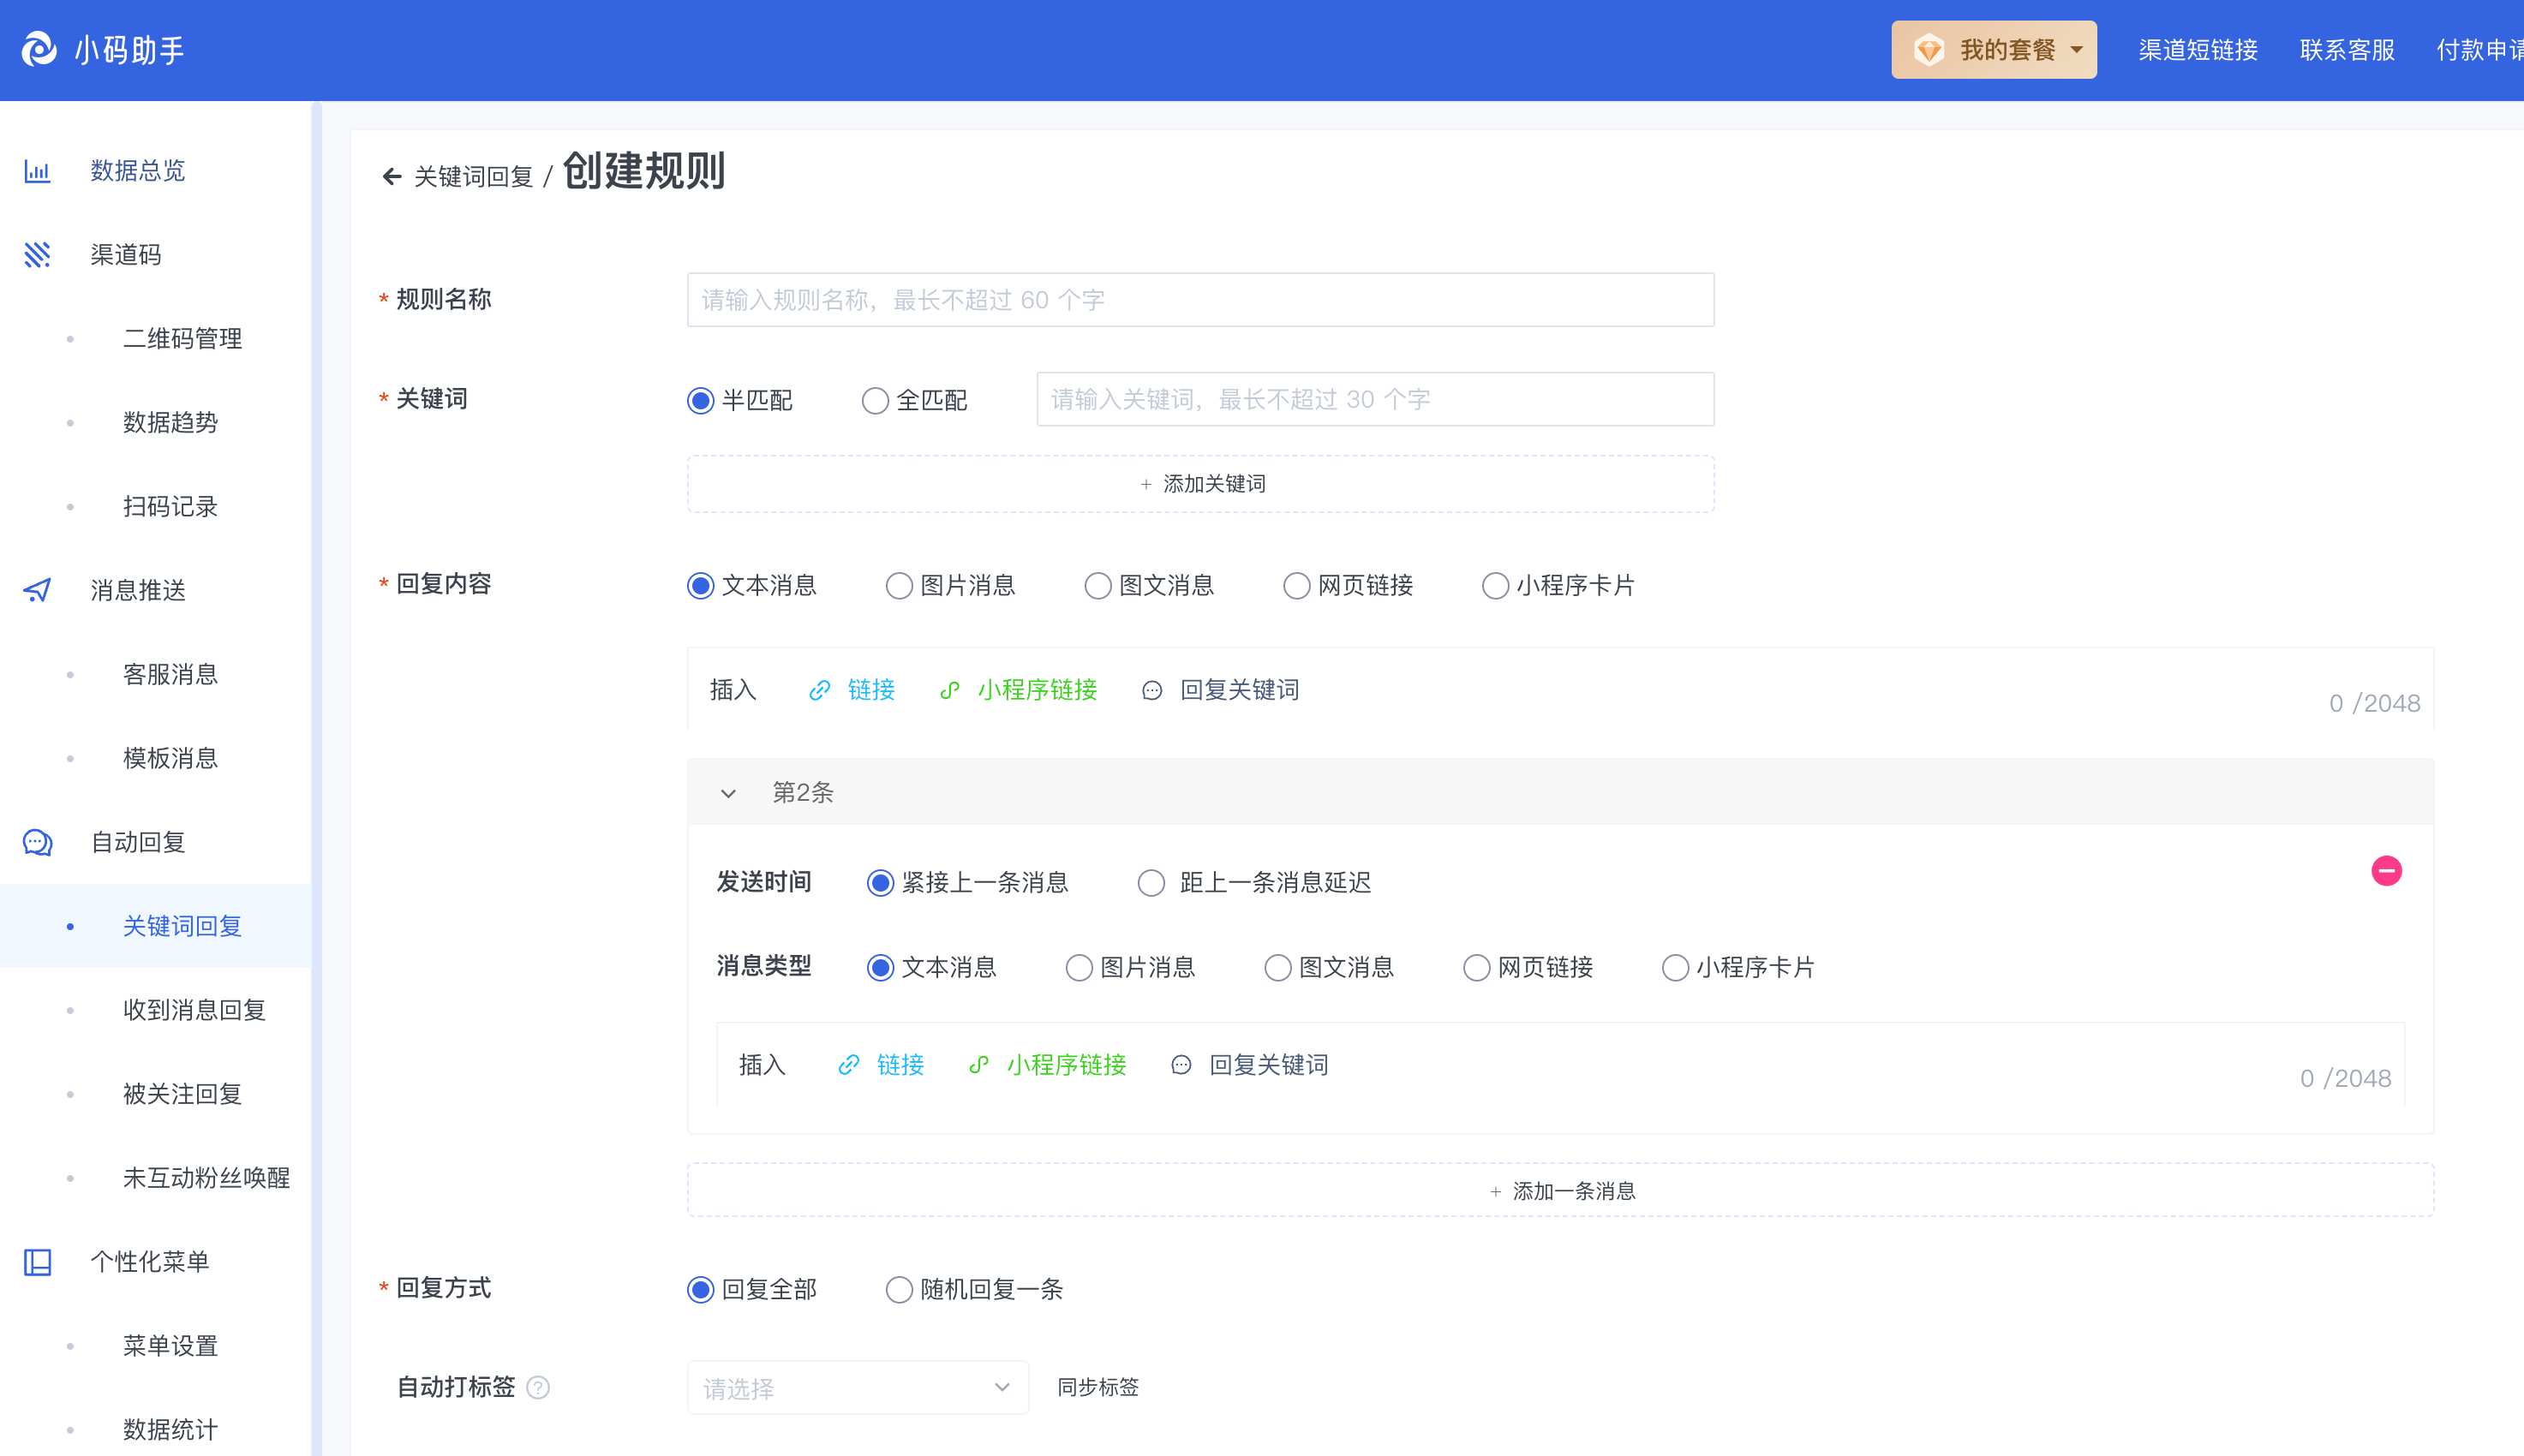Focus the 关键词 input field

1375,400
